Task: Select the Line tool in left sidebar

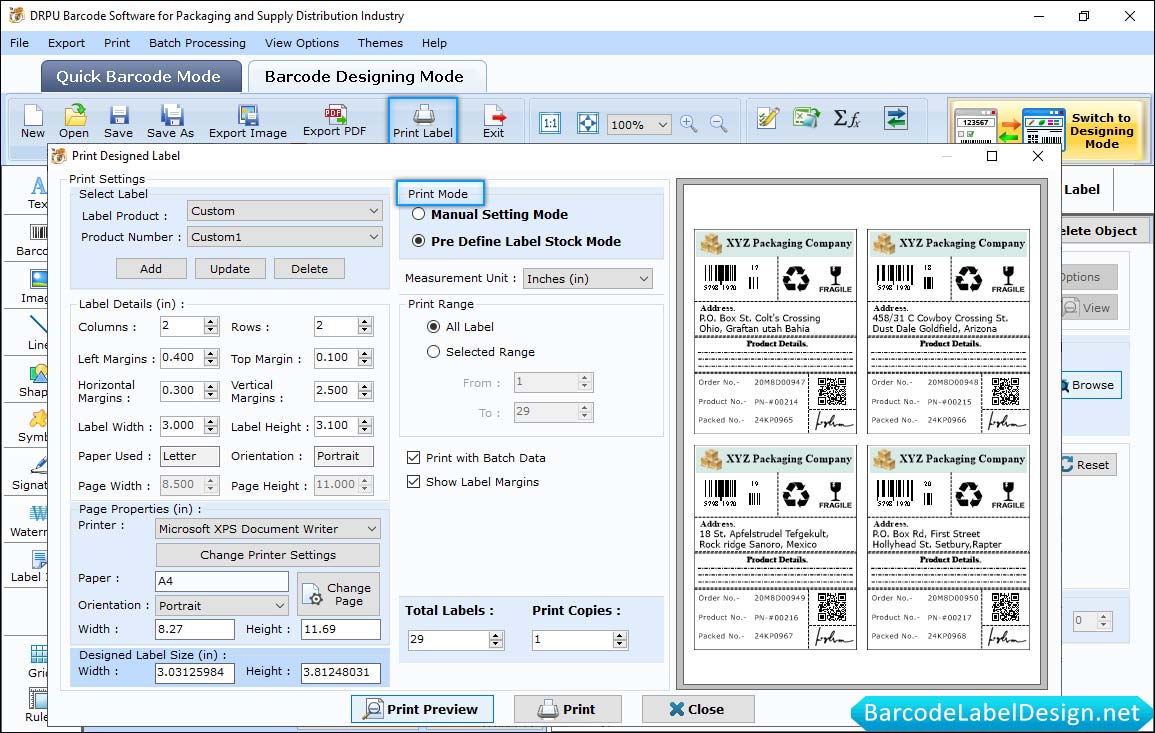Action: (38, 333)
